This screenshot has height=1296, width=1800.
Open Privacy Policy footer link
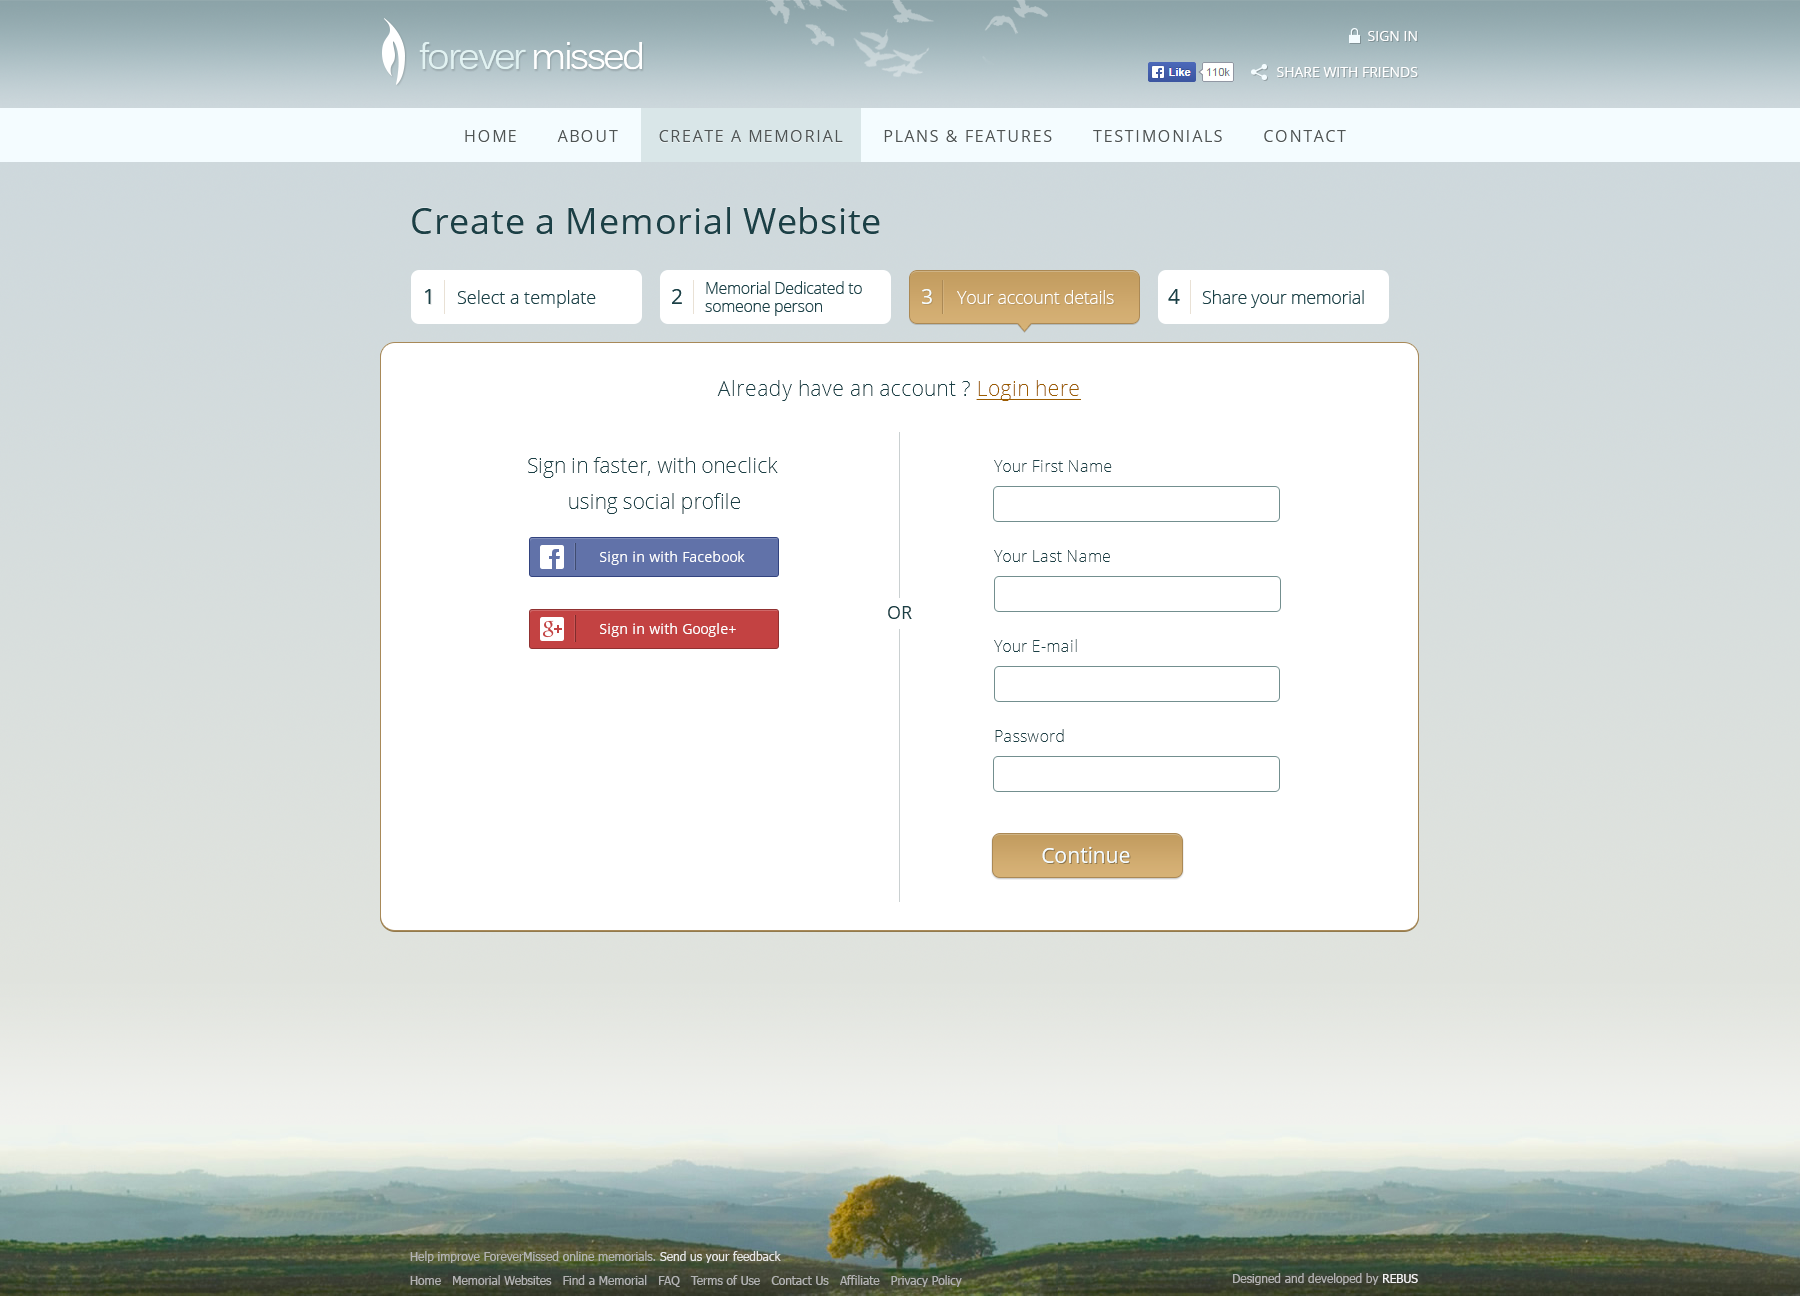[x=926, y=1281]
